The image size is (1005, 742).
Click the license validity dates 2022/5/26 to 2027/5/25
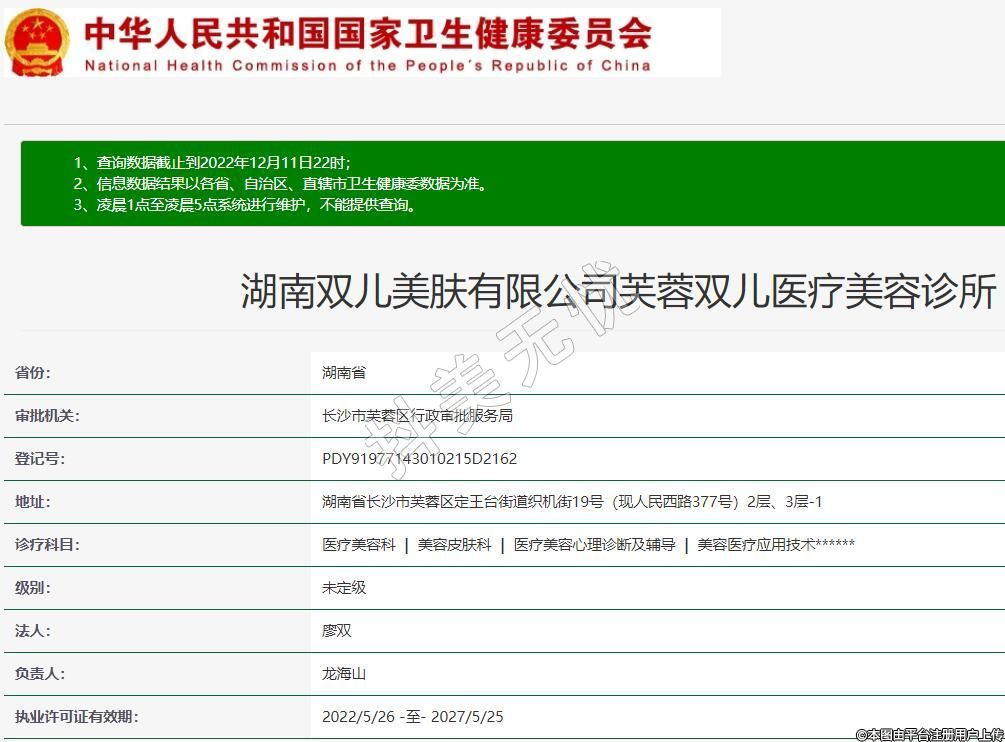pos(412,717)
